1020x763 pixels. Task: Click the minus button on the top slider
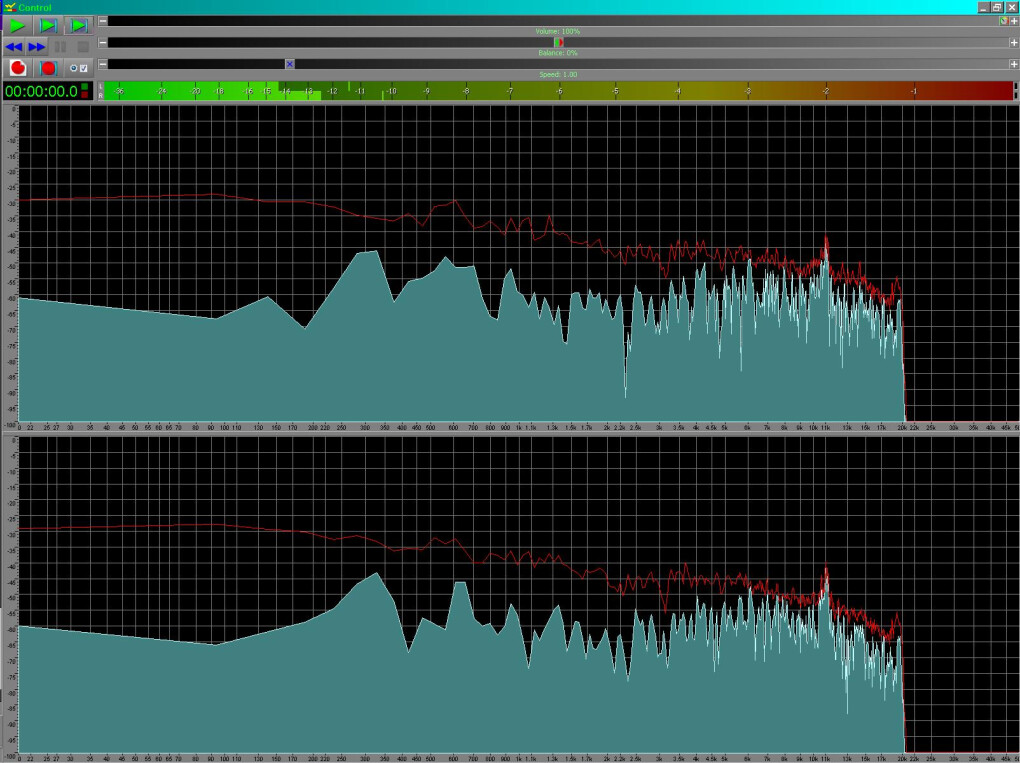pyautogui.click(x=102, y=20)
